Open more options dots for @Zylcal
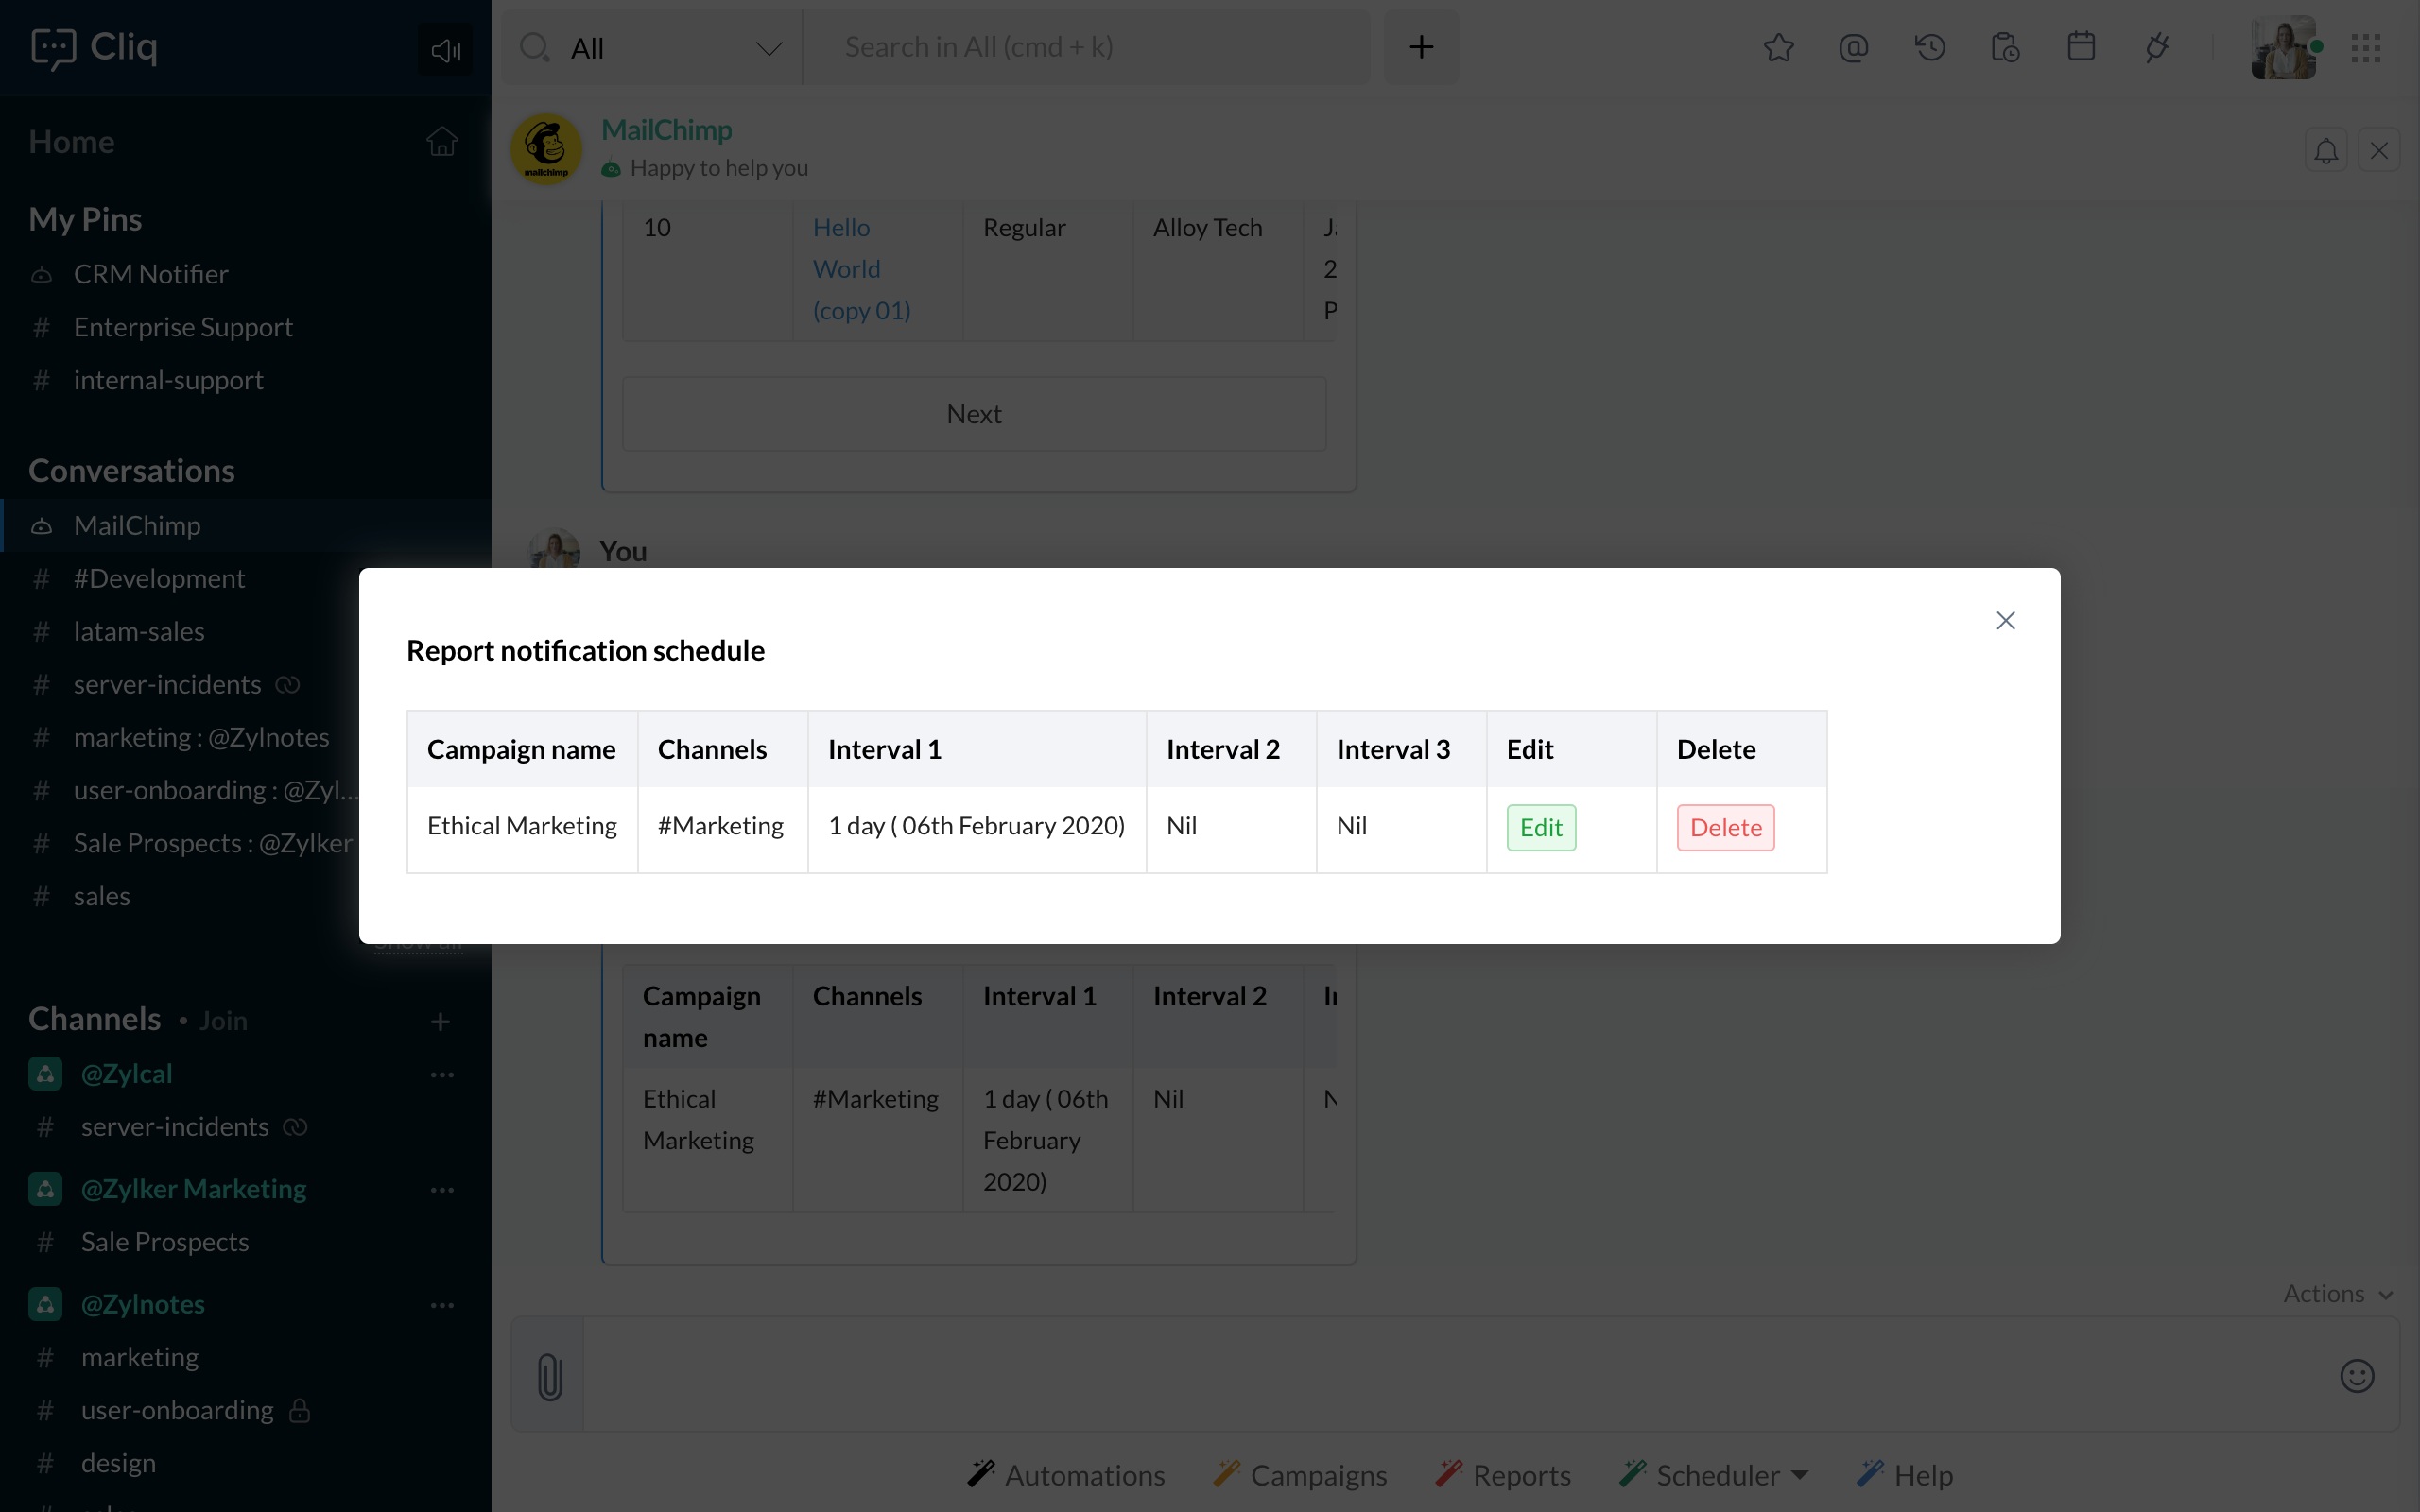The width and height of the screenshot is (2420, 1512). tap(442, 1075)
